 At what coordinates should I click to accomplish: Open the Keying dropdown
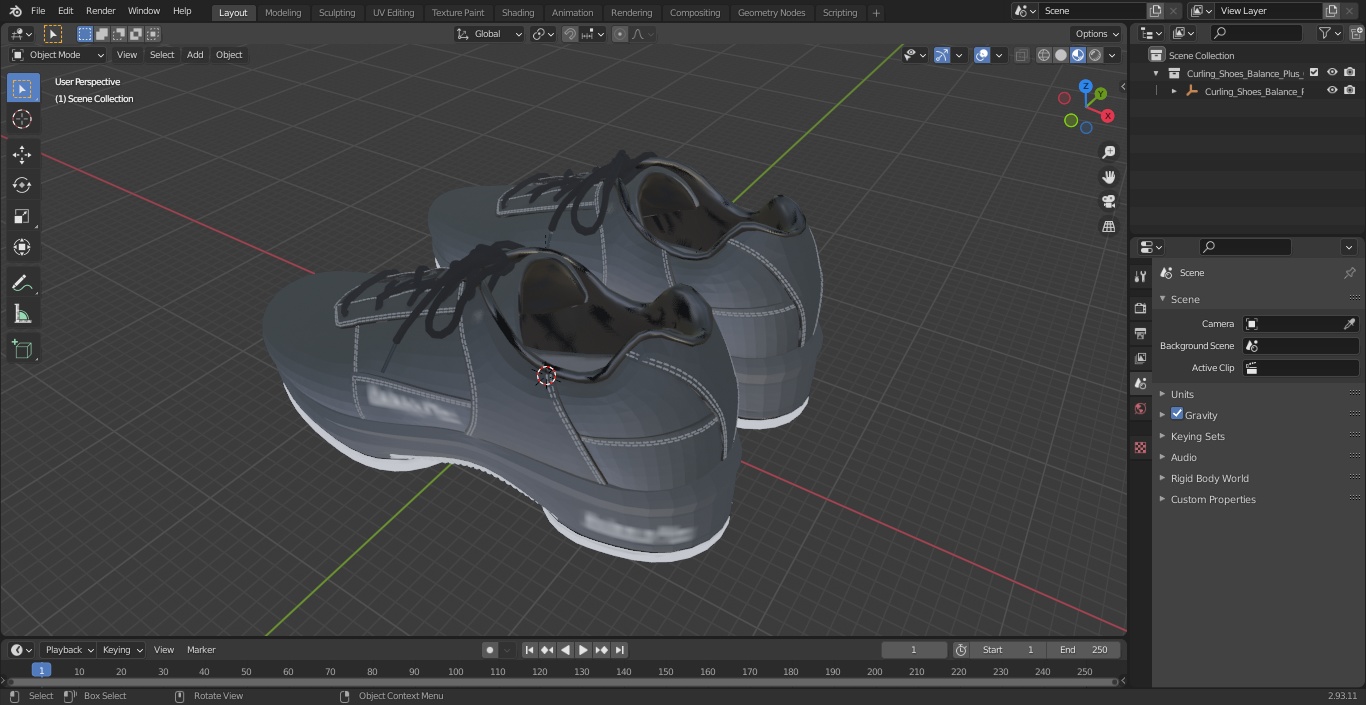(122, 650)
